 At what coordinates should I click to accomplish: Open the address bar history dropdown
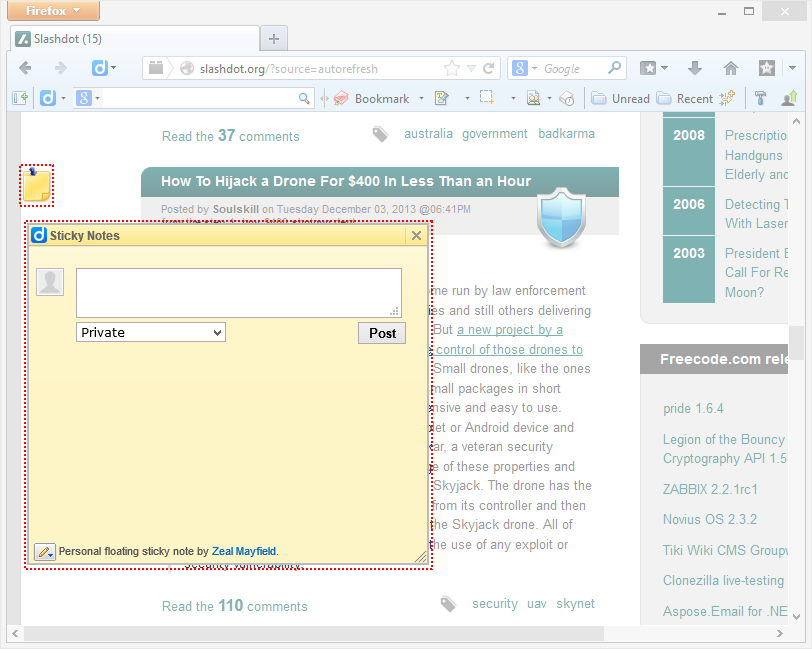pos(471,68)
